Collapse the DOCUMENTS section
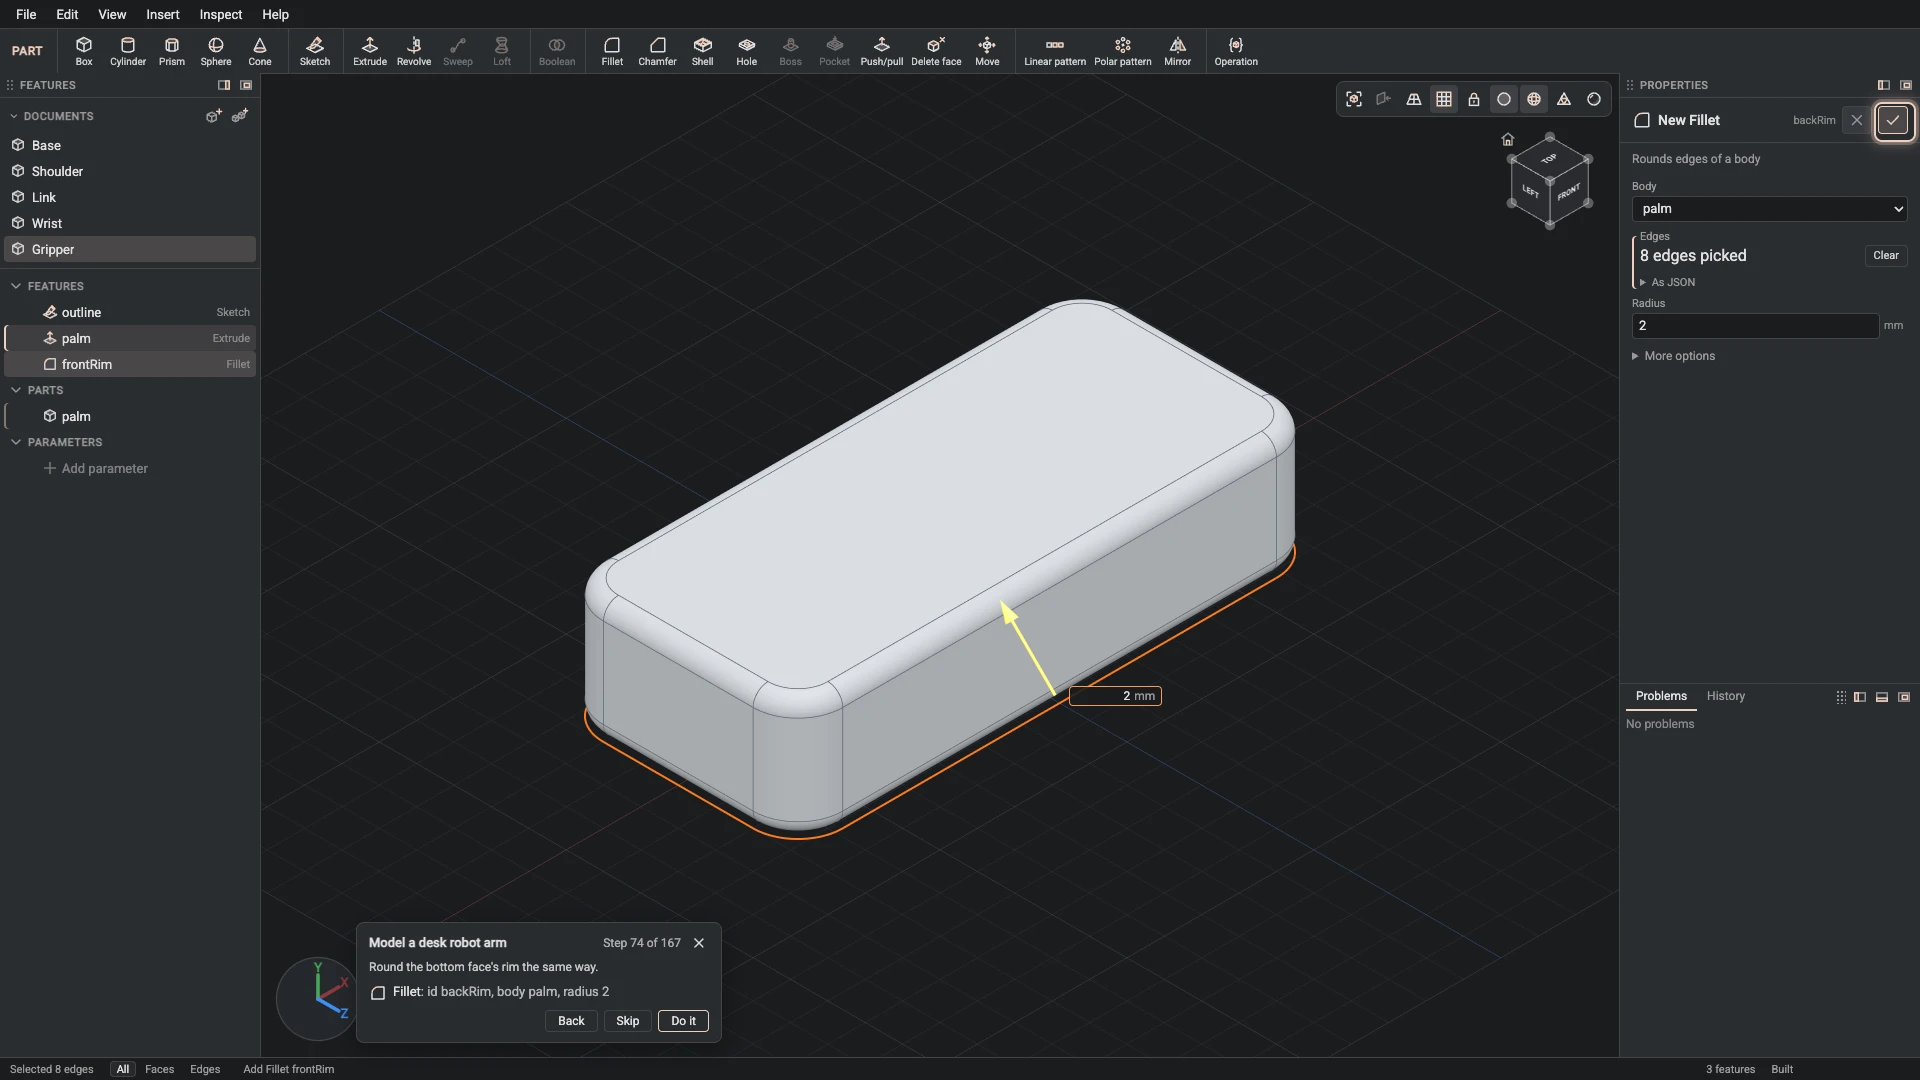This screenshot has height=1080, width=1920. pyautogui.click(x=14, y=116)
